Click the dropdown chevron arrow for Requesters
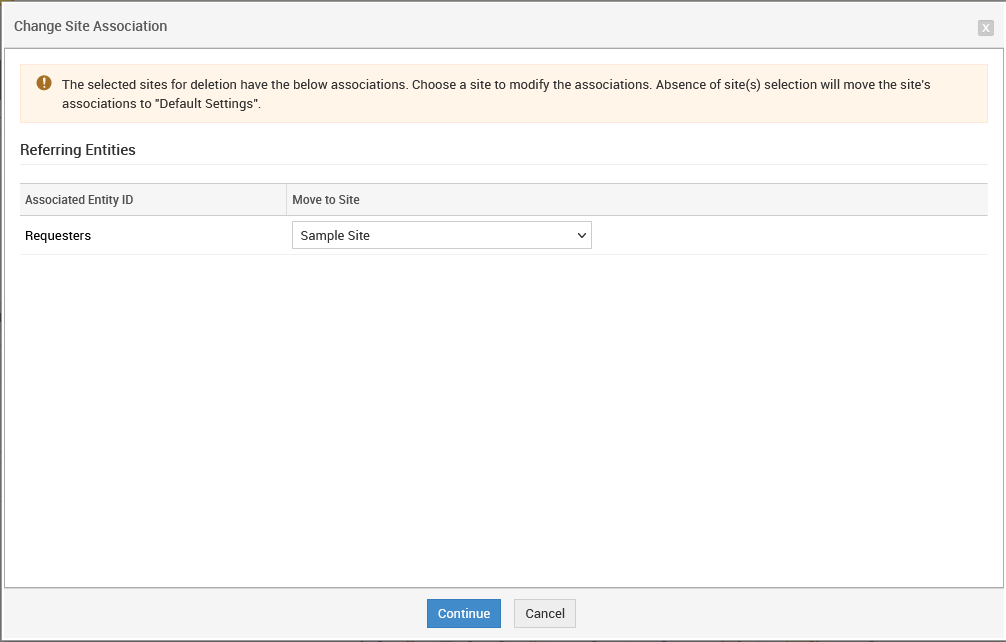 tap(582, 236)
